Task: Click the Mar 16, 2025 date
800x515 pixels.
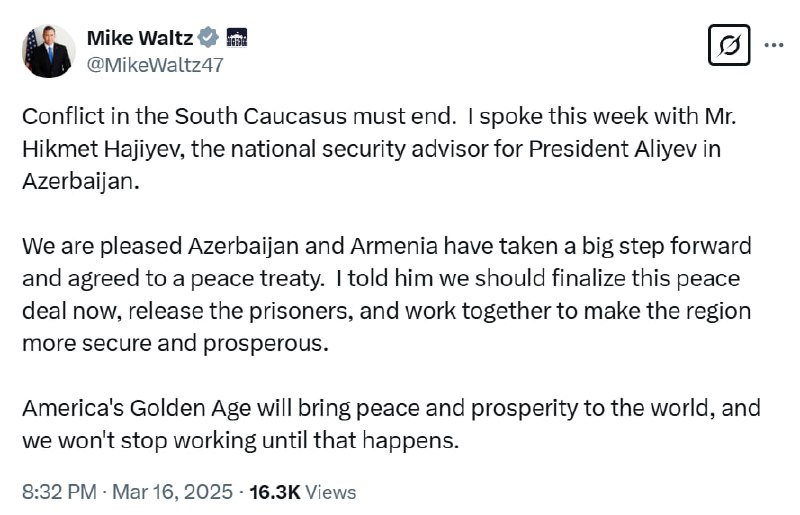Action: pyautogui.click(x=172, y=492)
